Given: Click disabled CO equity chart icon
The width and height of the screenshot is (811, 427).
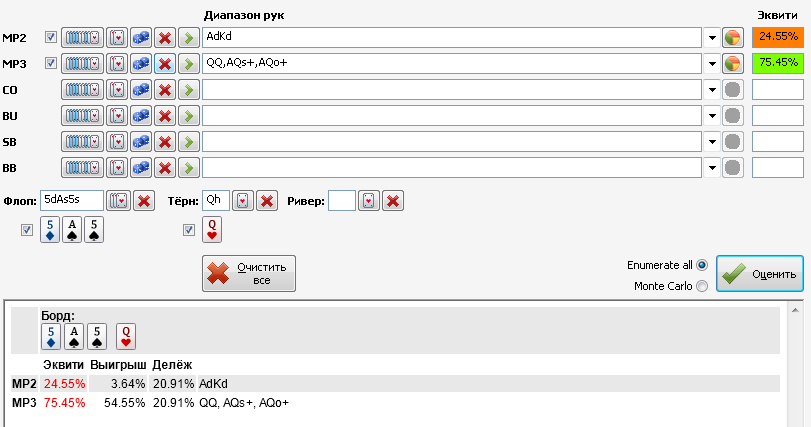Looking at the screenshot, I should 732,90.
